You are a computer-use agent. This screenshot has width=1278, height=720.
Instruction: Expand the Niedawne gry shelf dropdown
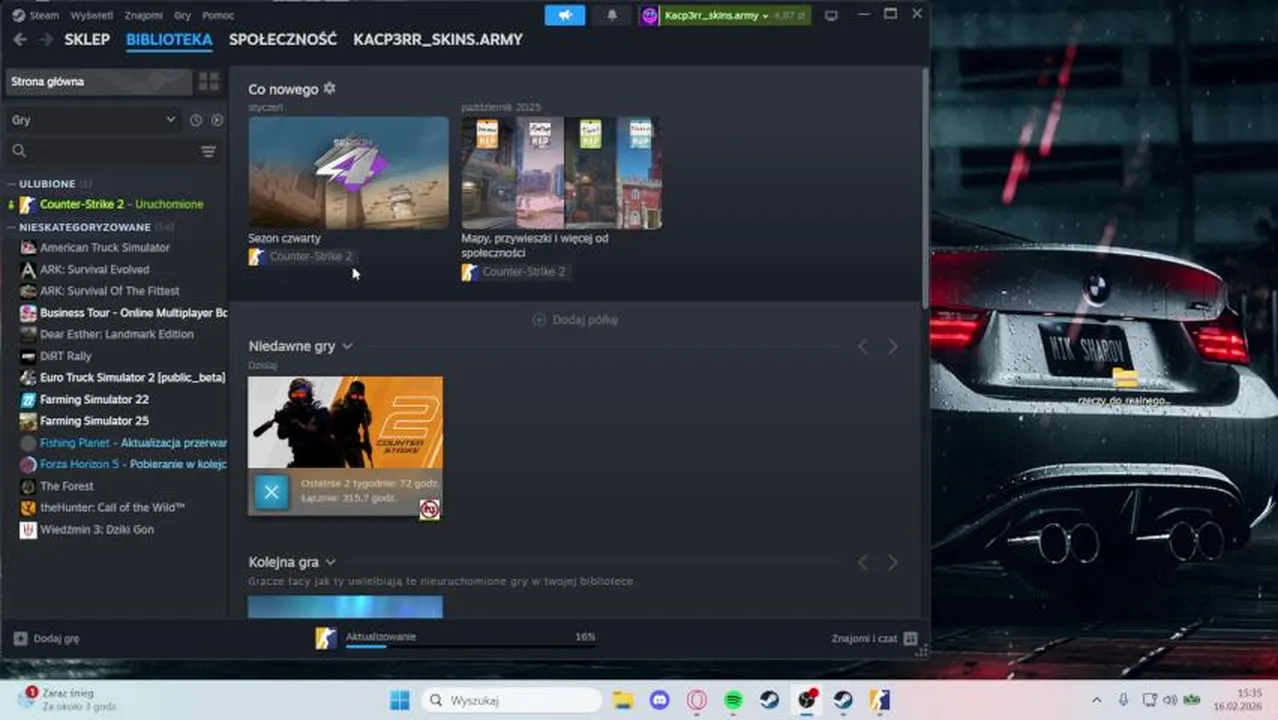coord(347,346)
